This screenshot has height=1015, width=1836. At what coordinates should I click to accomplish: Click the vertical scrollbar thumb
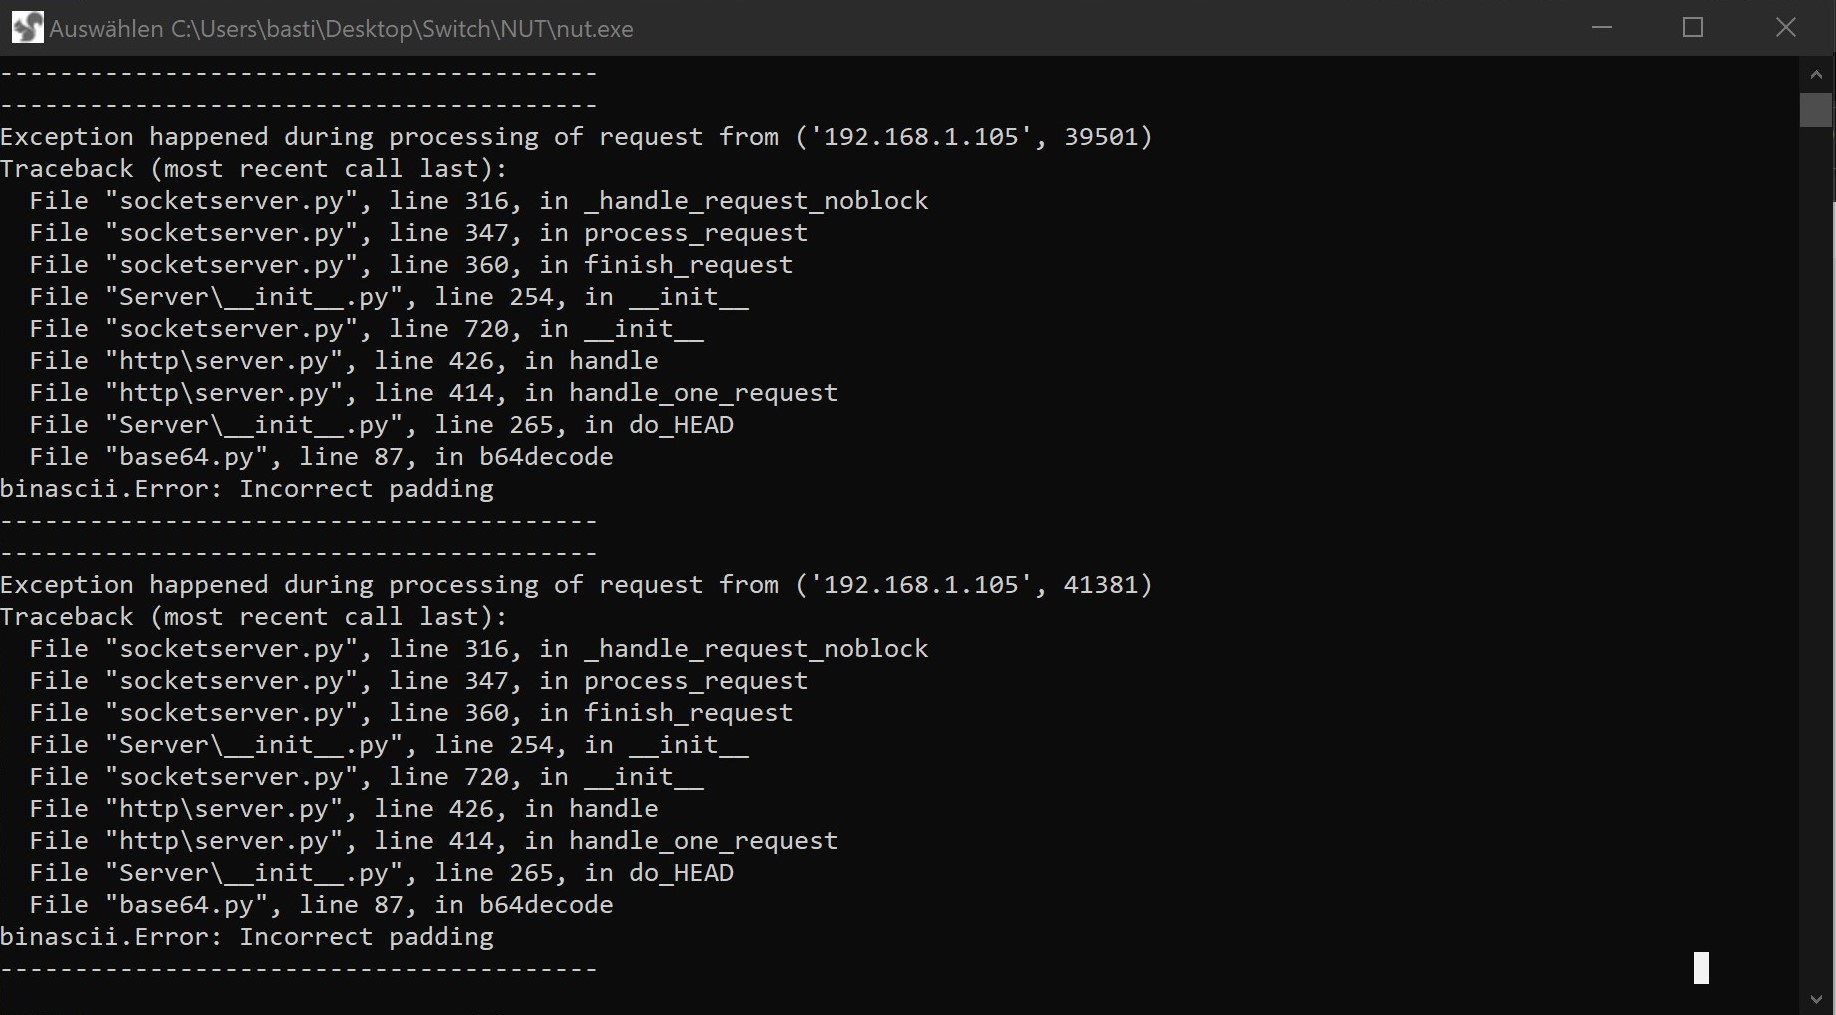[1816, 110]
